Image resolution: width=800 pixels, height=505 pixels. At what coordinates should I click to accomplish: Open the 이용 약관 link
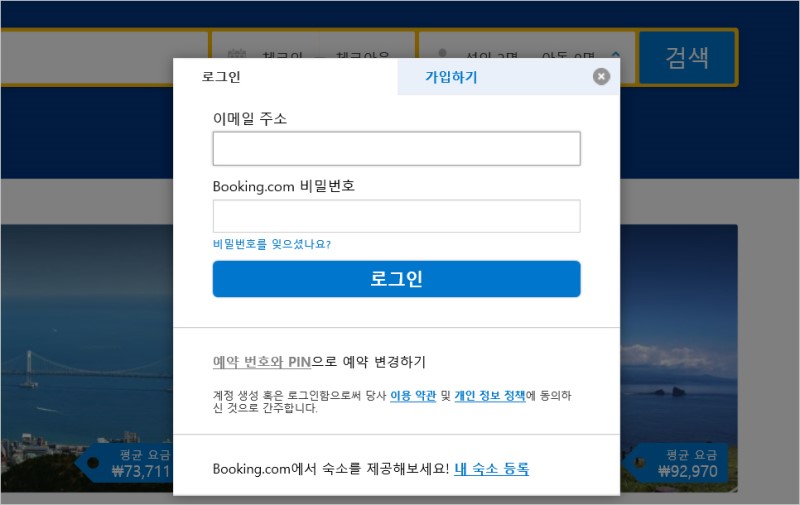413,395
